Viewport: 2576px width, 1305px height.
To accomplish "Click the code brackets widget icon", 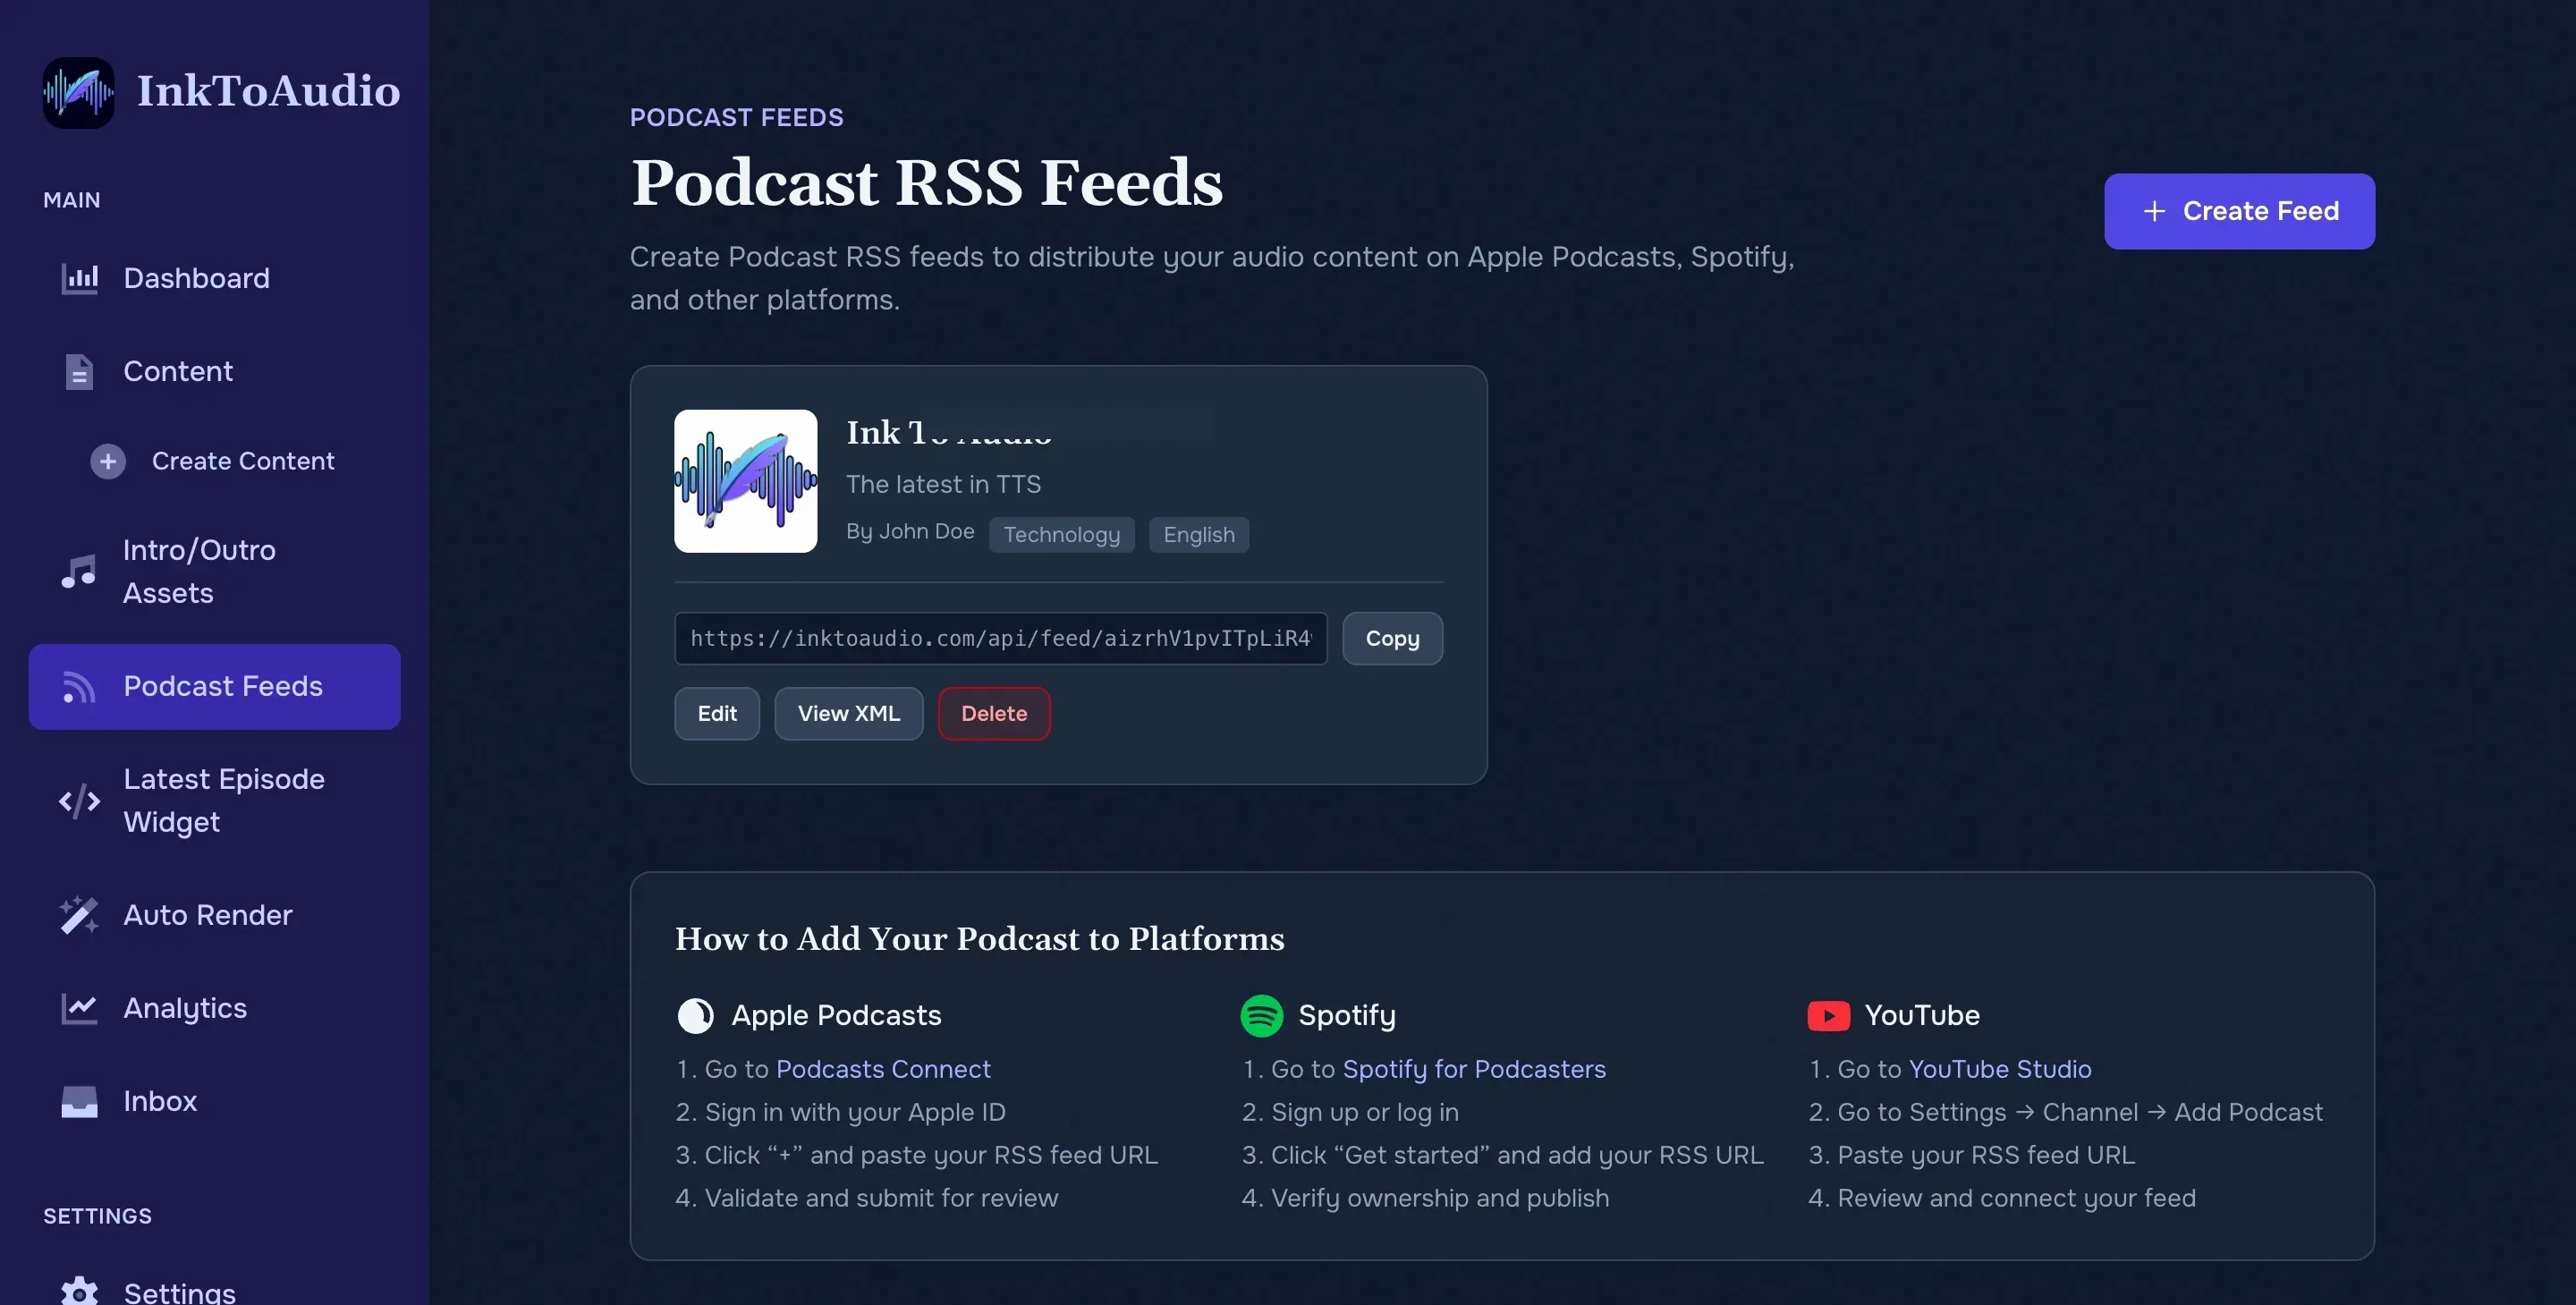I will tap(79, 800).
